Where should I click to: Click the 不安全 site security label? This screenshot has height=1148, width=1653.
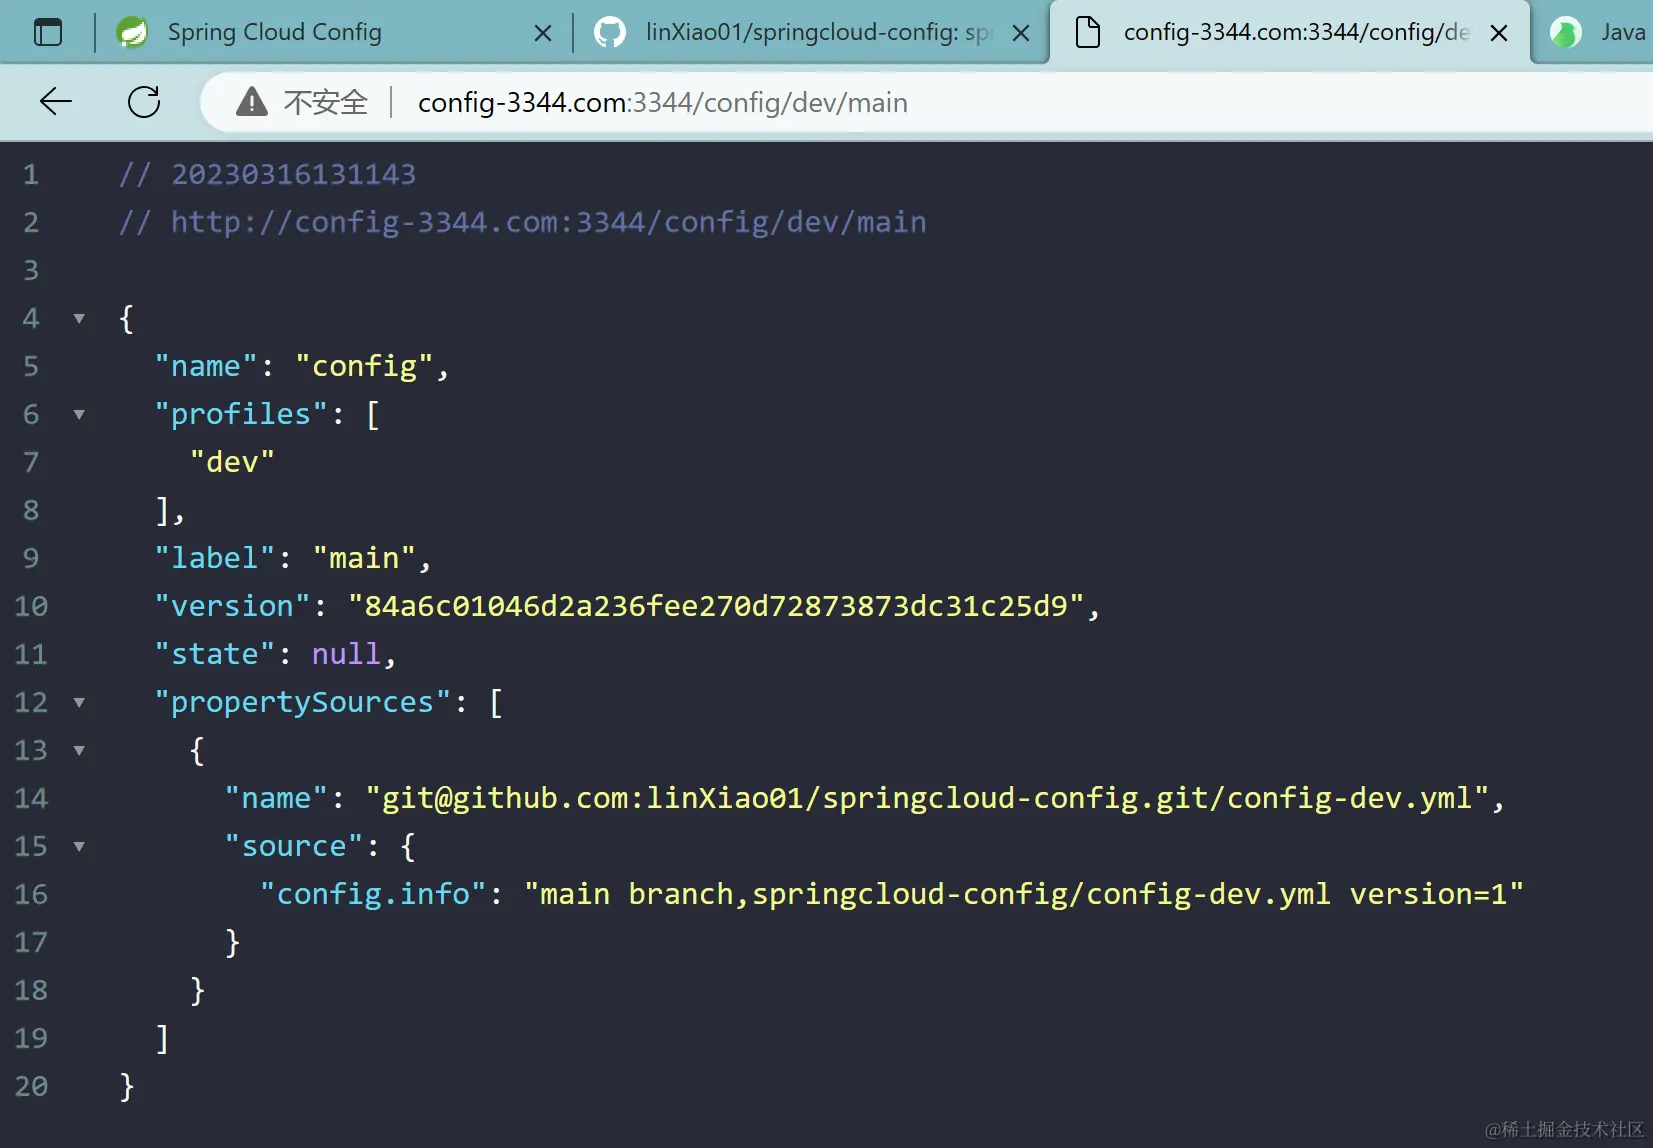326,102
